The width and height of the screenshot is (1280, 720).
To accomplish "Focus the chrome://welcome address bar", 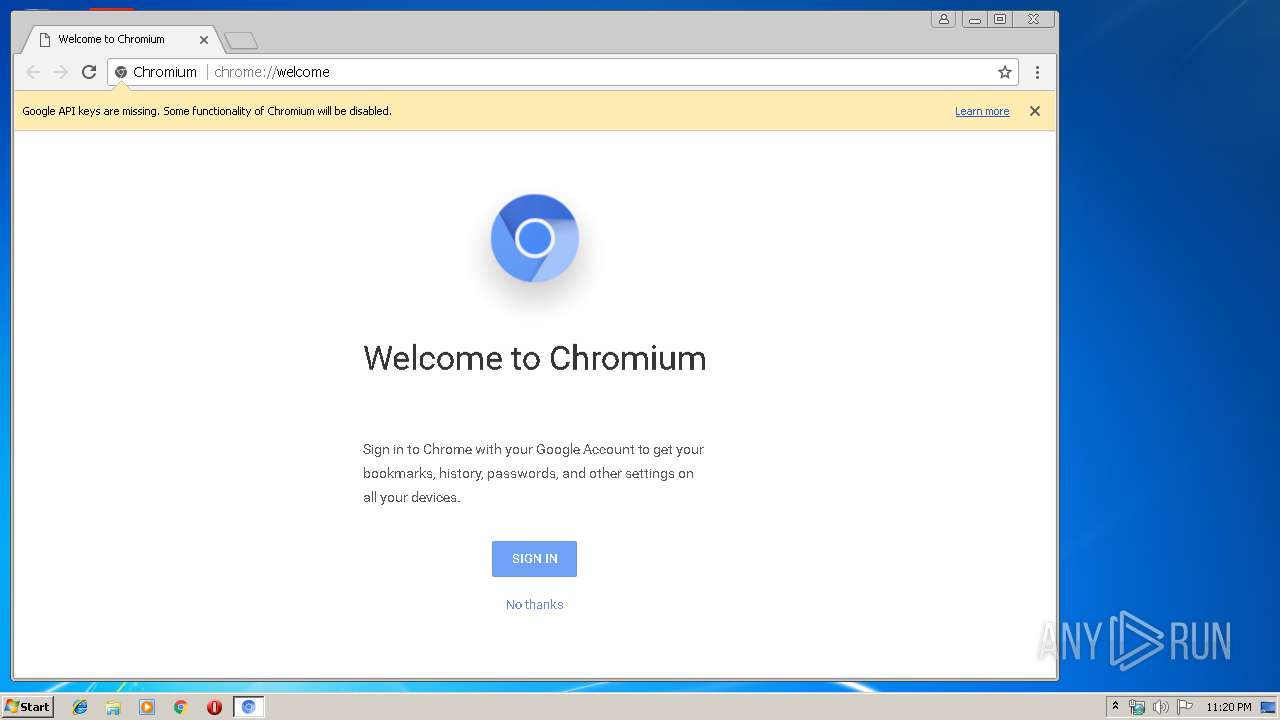I will [563, 72].
